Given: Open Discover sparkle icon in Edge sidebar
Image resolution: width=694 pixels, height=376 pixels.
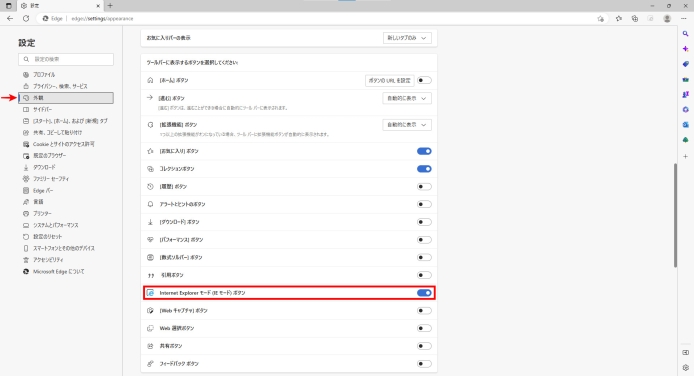Looking at the screenshot, I should tap(686, 49).
